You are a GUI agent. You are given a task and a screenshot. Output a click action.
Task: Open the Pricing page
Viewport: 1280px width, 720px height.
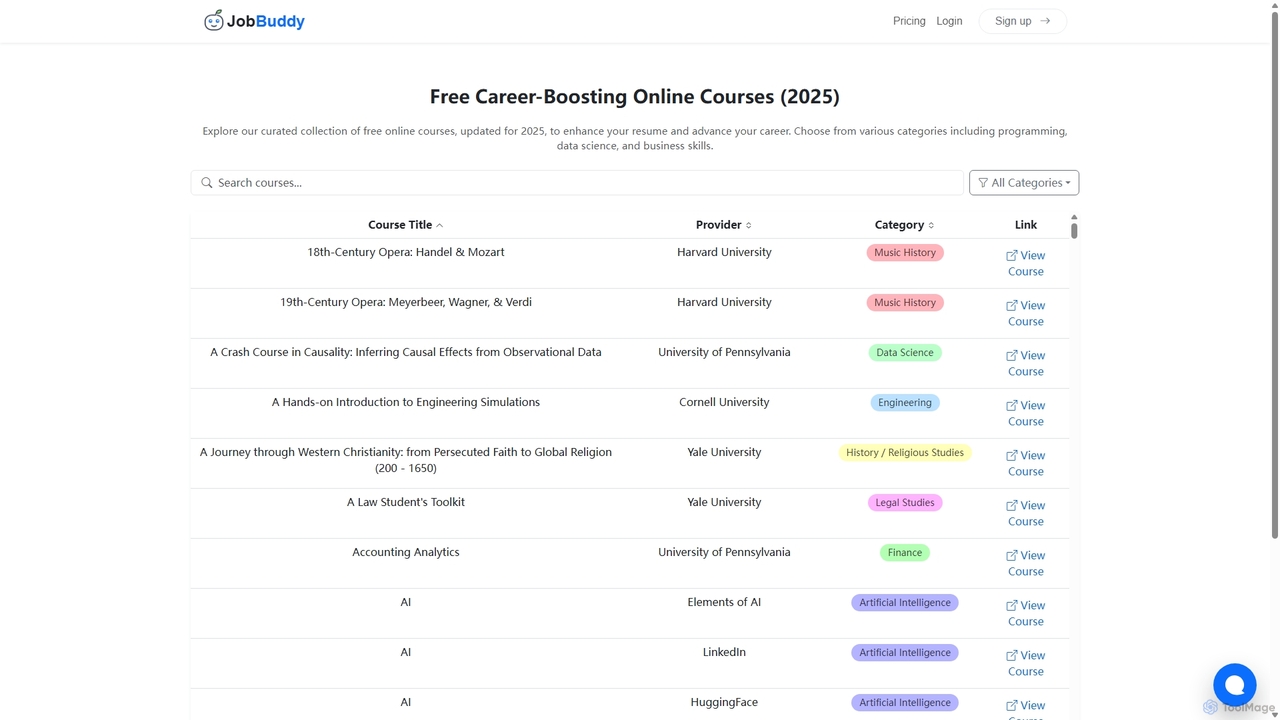click(x=909, y=21)
